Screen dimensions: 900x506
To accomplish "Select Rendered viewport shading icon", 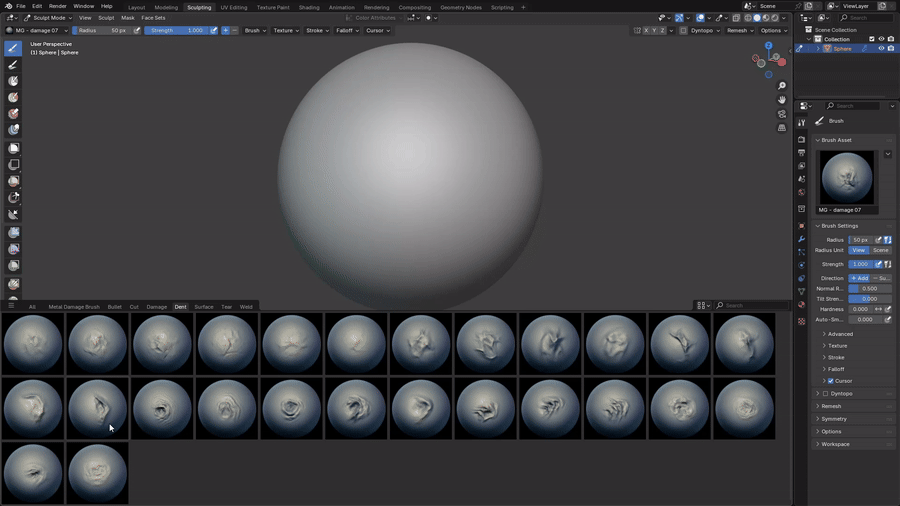I will coord(775,18).
